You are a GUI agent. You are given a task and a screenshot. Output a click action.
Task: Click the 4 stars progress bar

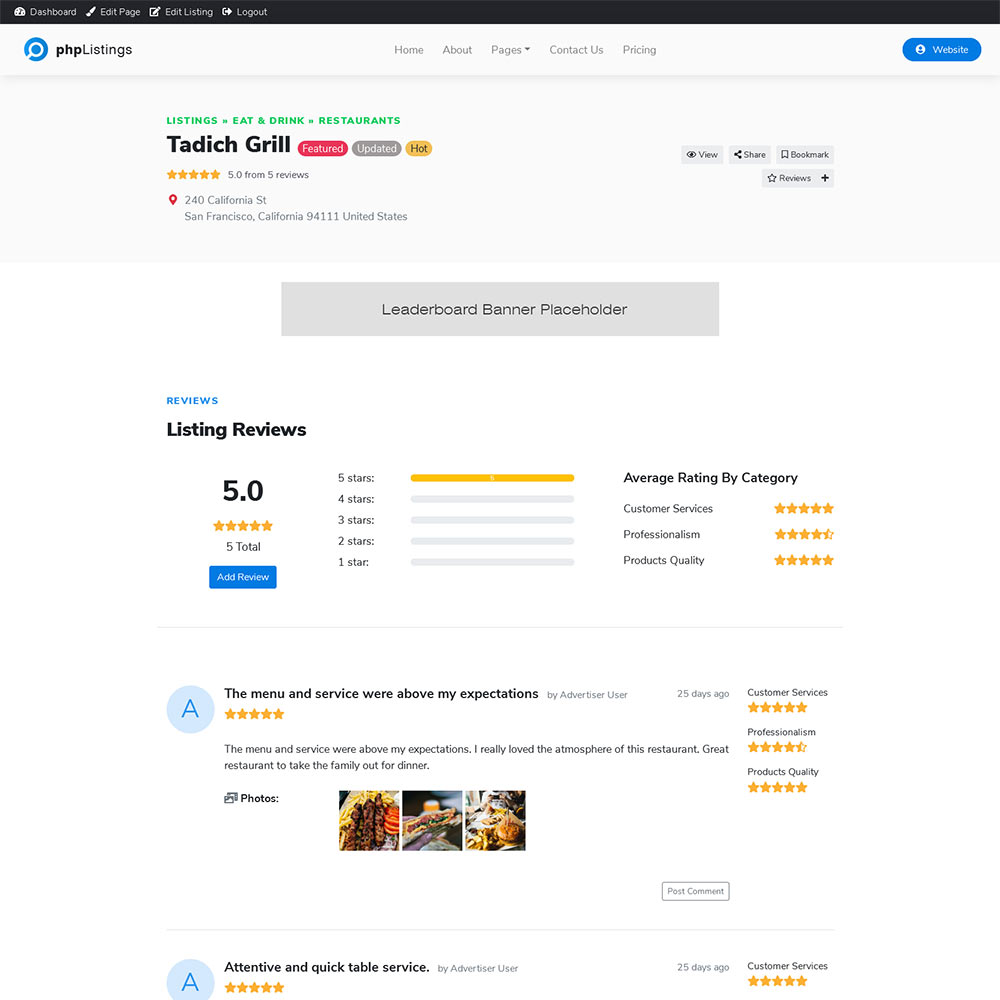(x=492, y=499)
